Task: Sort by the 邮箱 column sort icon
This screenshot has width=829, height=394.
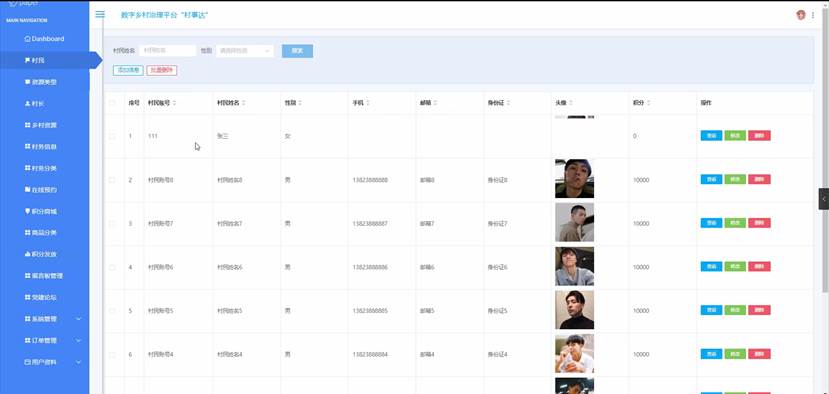Action: tap(435, 103)
